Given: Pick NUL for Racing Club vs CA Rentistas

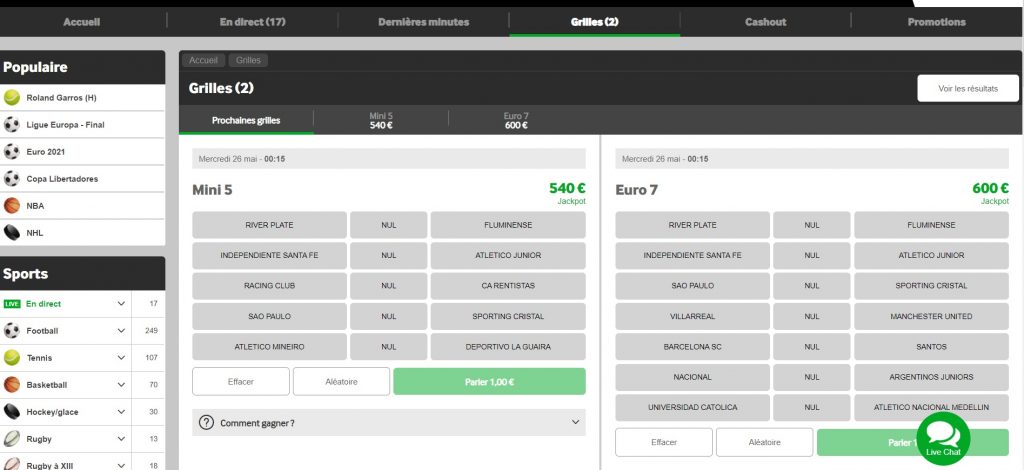Looking at the screenshot, I should click(x=389, y=286).
